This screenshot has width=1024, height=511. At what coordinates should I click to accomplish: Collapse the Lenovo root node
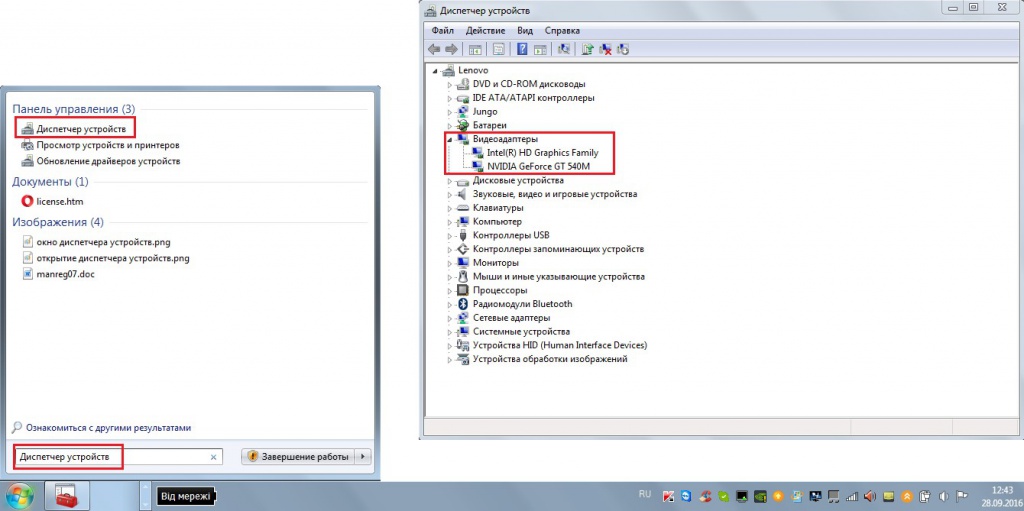[x=434, y=71]
